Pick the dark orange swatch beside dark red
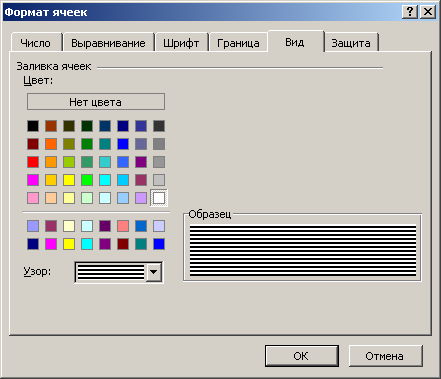Viewport: 441px width, 379px height. point(51,144)
